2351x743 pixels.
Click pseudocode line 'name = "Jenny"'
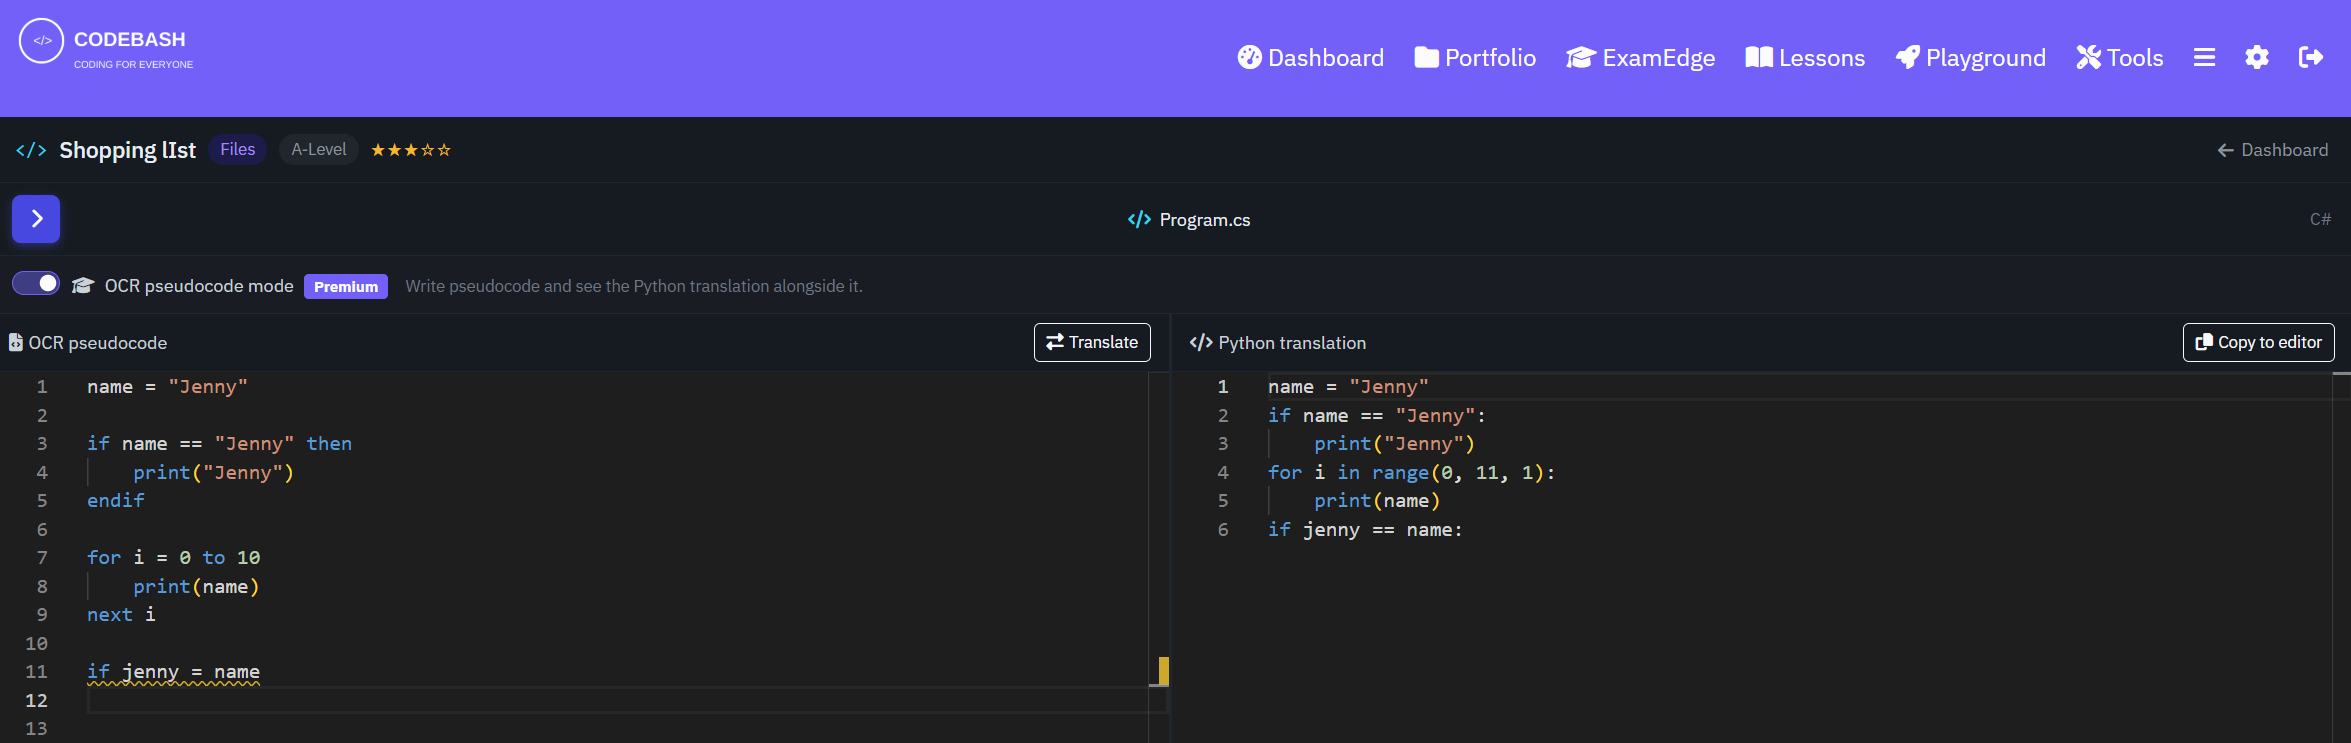pyautogui.click(x=167, y=387)
